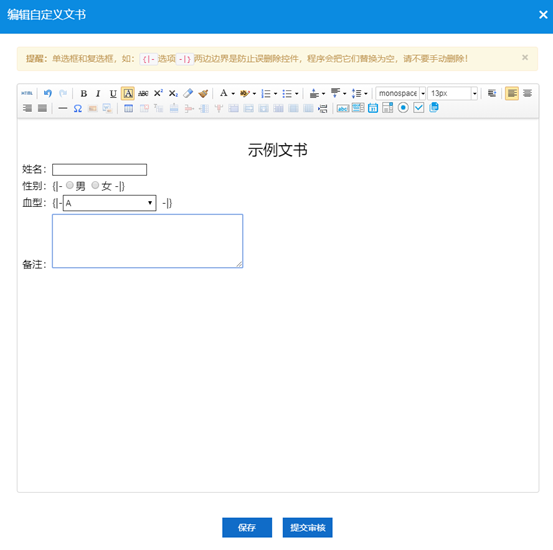This screenshot has width=553, height=550.
Task: Click the indent icon beside font size
Action: coord(492,93)
